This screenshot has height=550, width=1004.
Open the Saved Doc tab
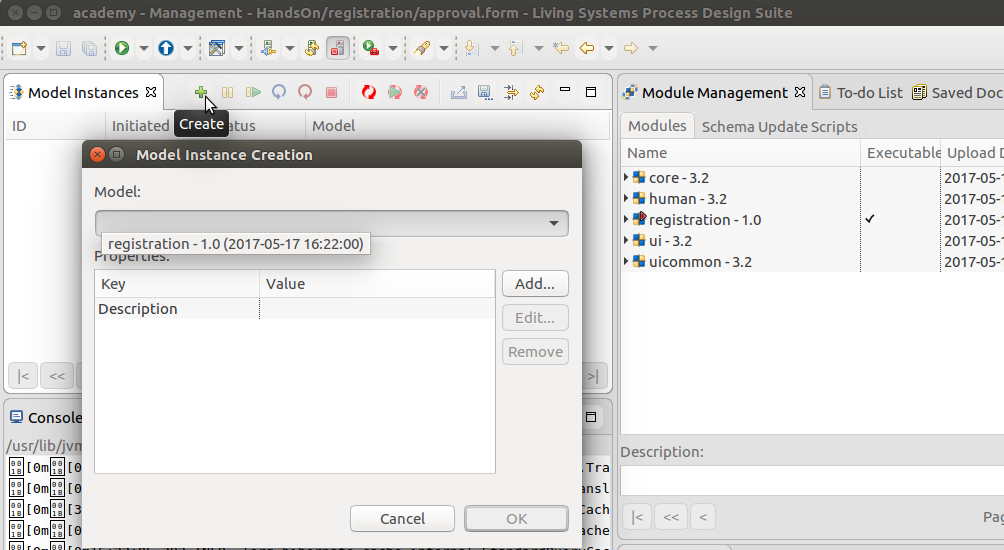tap(958, 93)
